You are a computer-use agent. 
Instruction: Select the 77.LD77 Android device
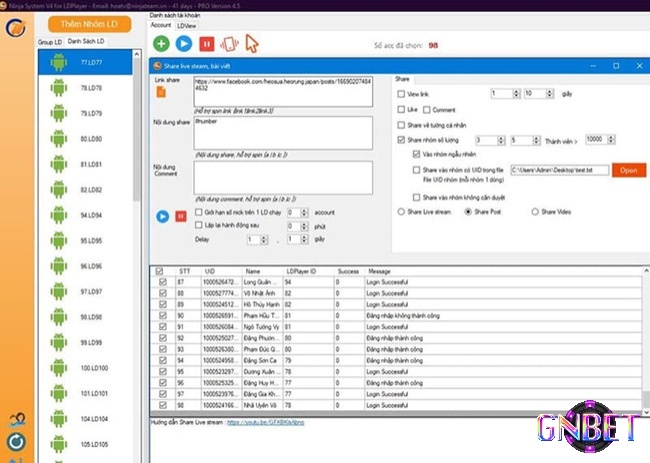(x=85, y=62)
